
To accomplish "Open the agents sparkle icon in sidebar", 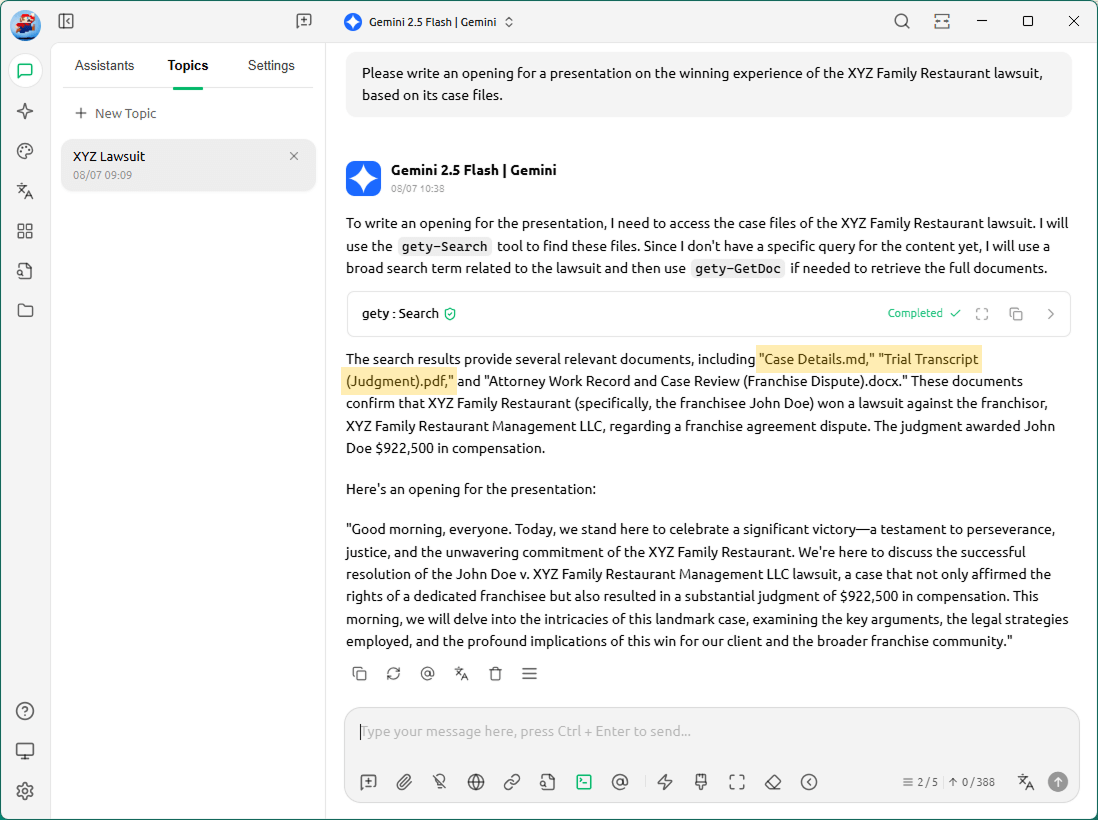I will pyautogui.click(x=25, y=111).
